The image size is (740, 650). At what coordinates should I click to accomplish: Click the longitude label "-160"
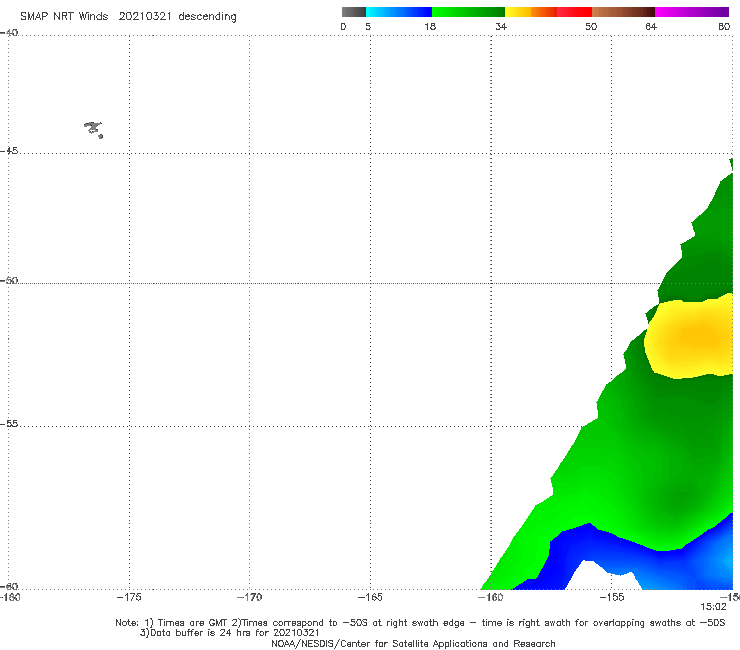pyautogui.click(x=491, y=597)
